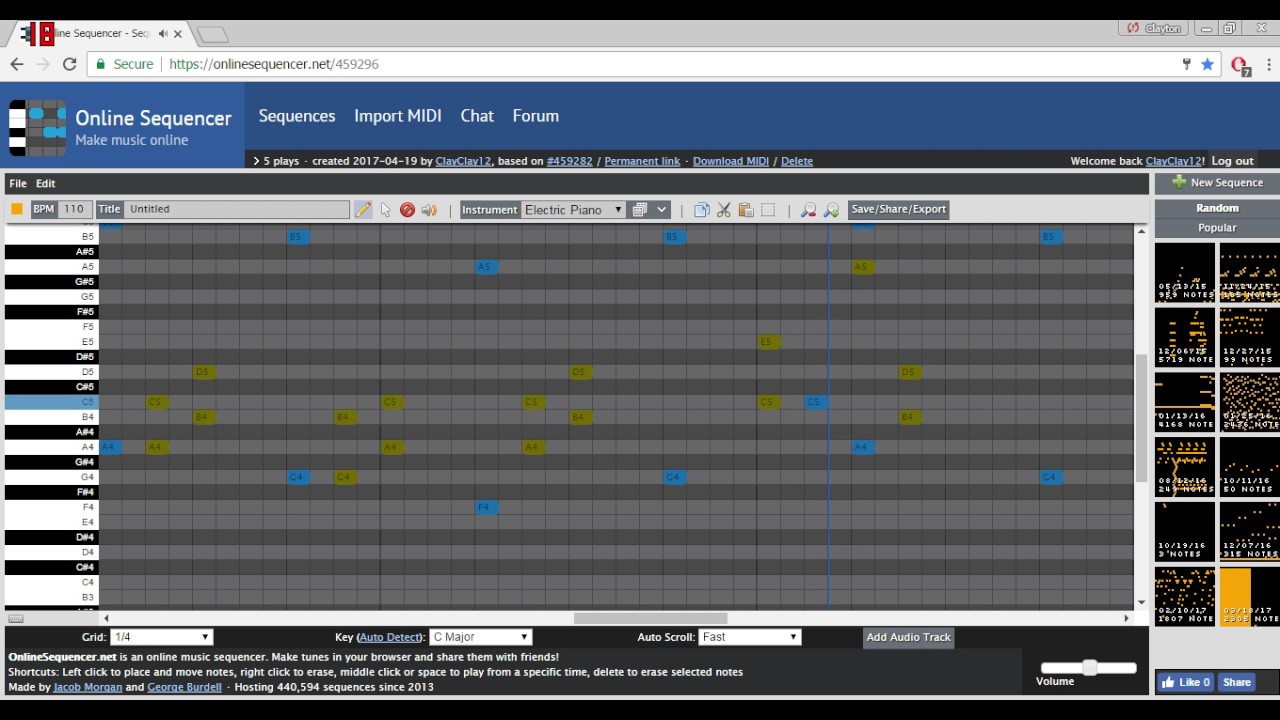Click the Download MIDI link

(731, 161)
